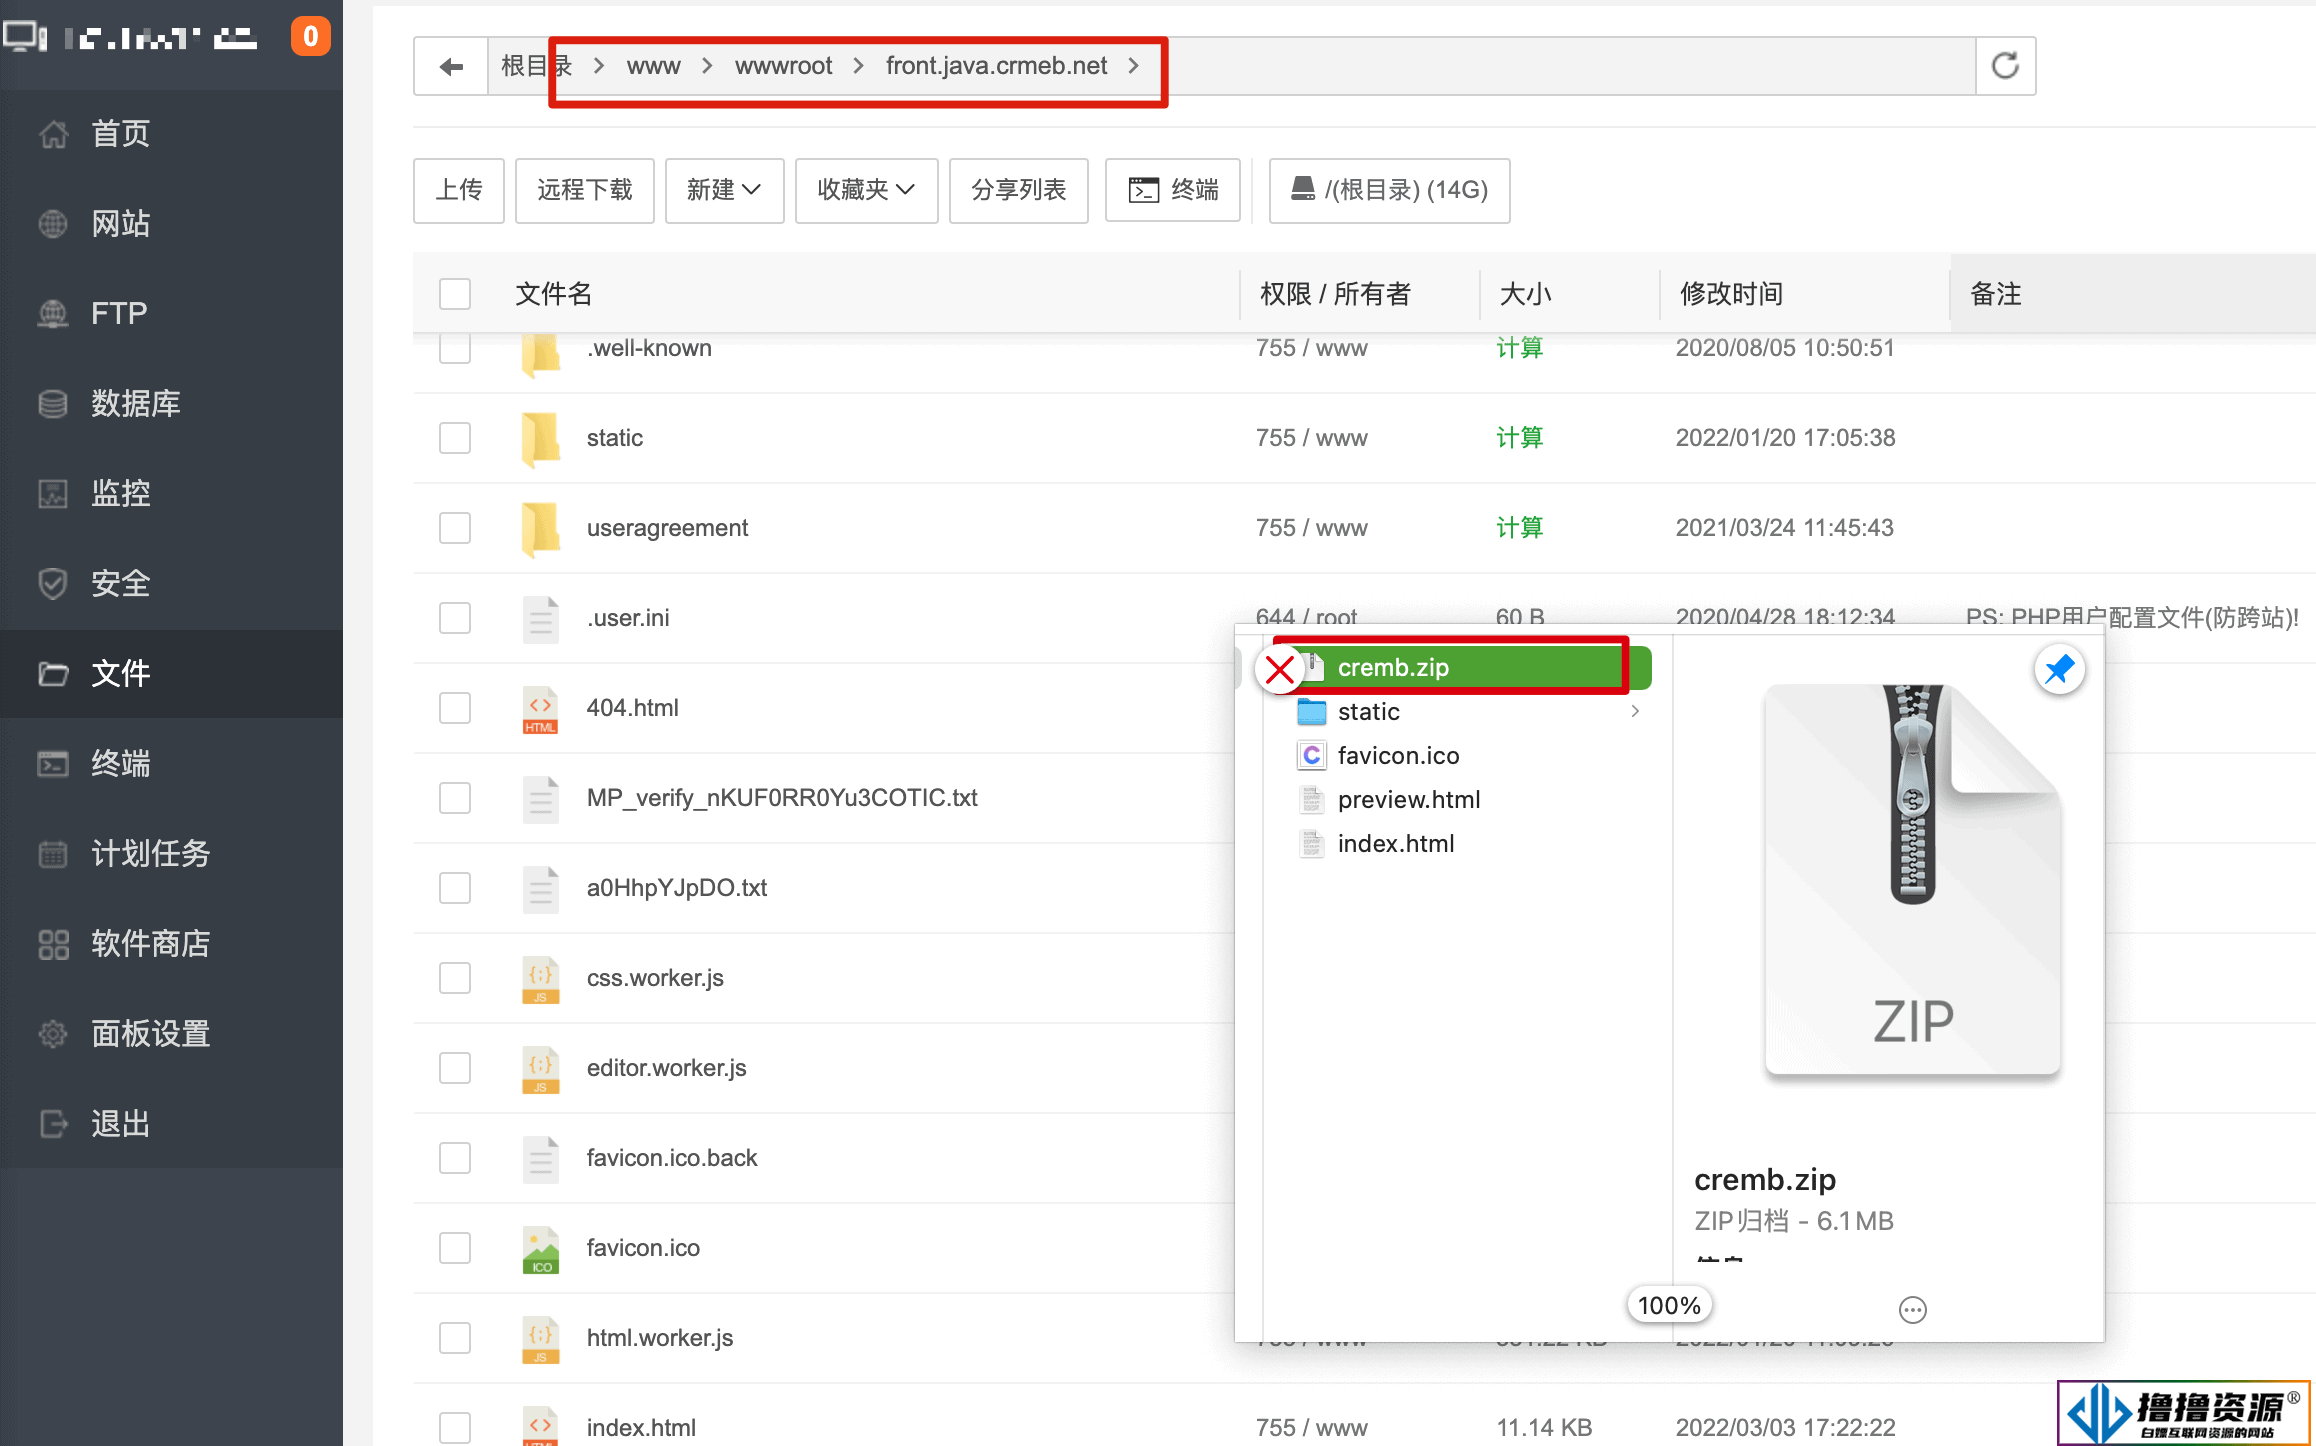Open the 收藏夹 dropdown

point(866,190)
